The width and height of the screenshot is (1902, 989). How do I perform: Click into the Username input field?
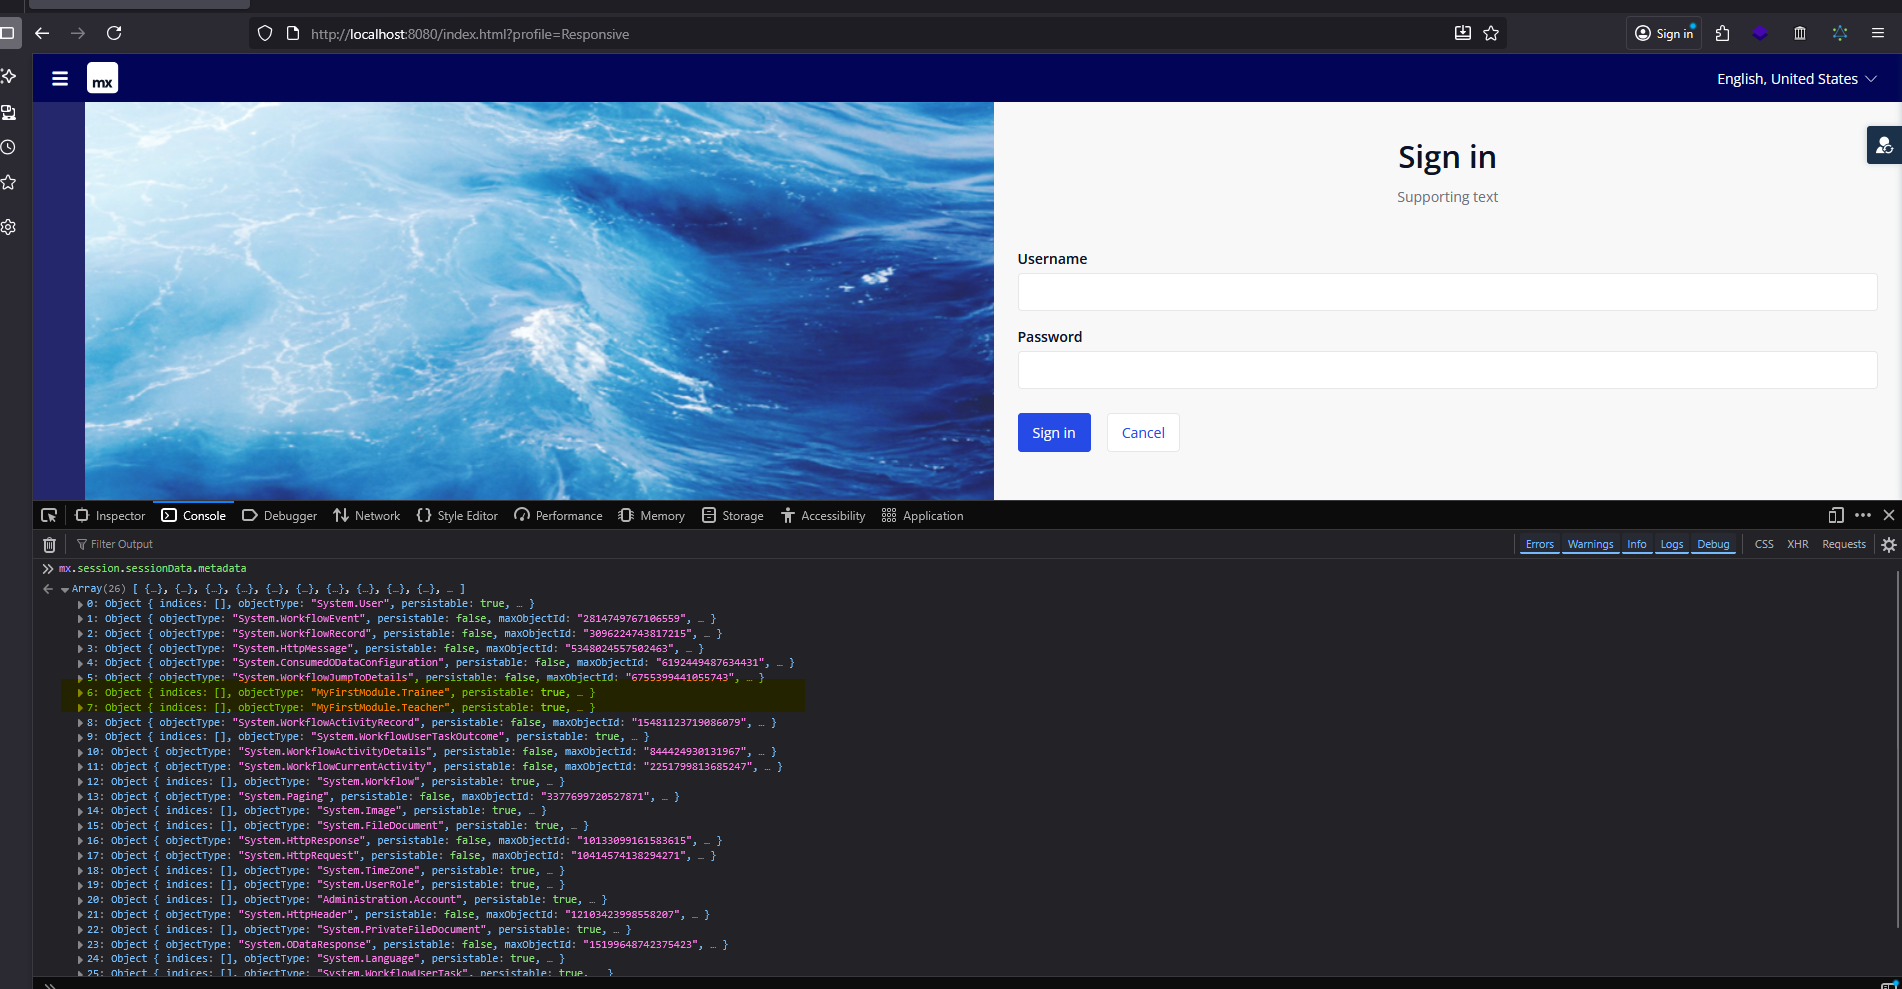point(1446,292)
